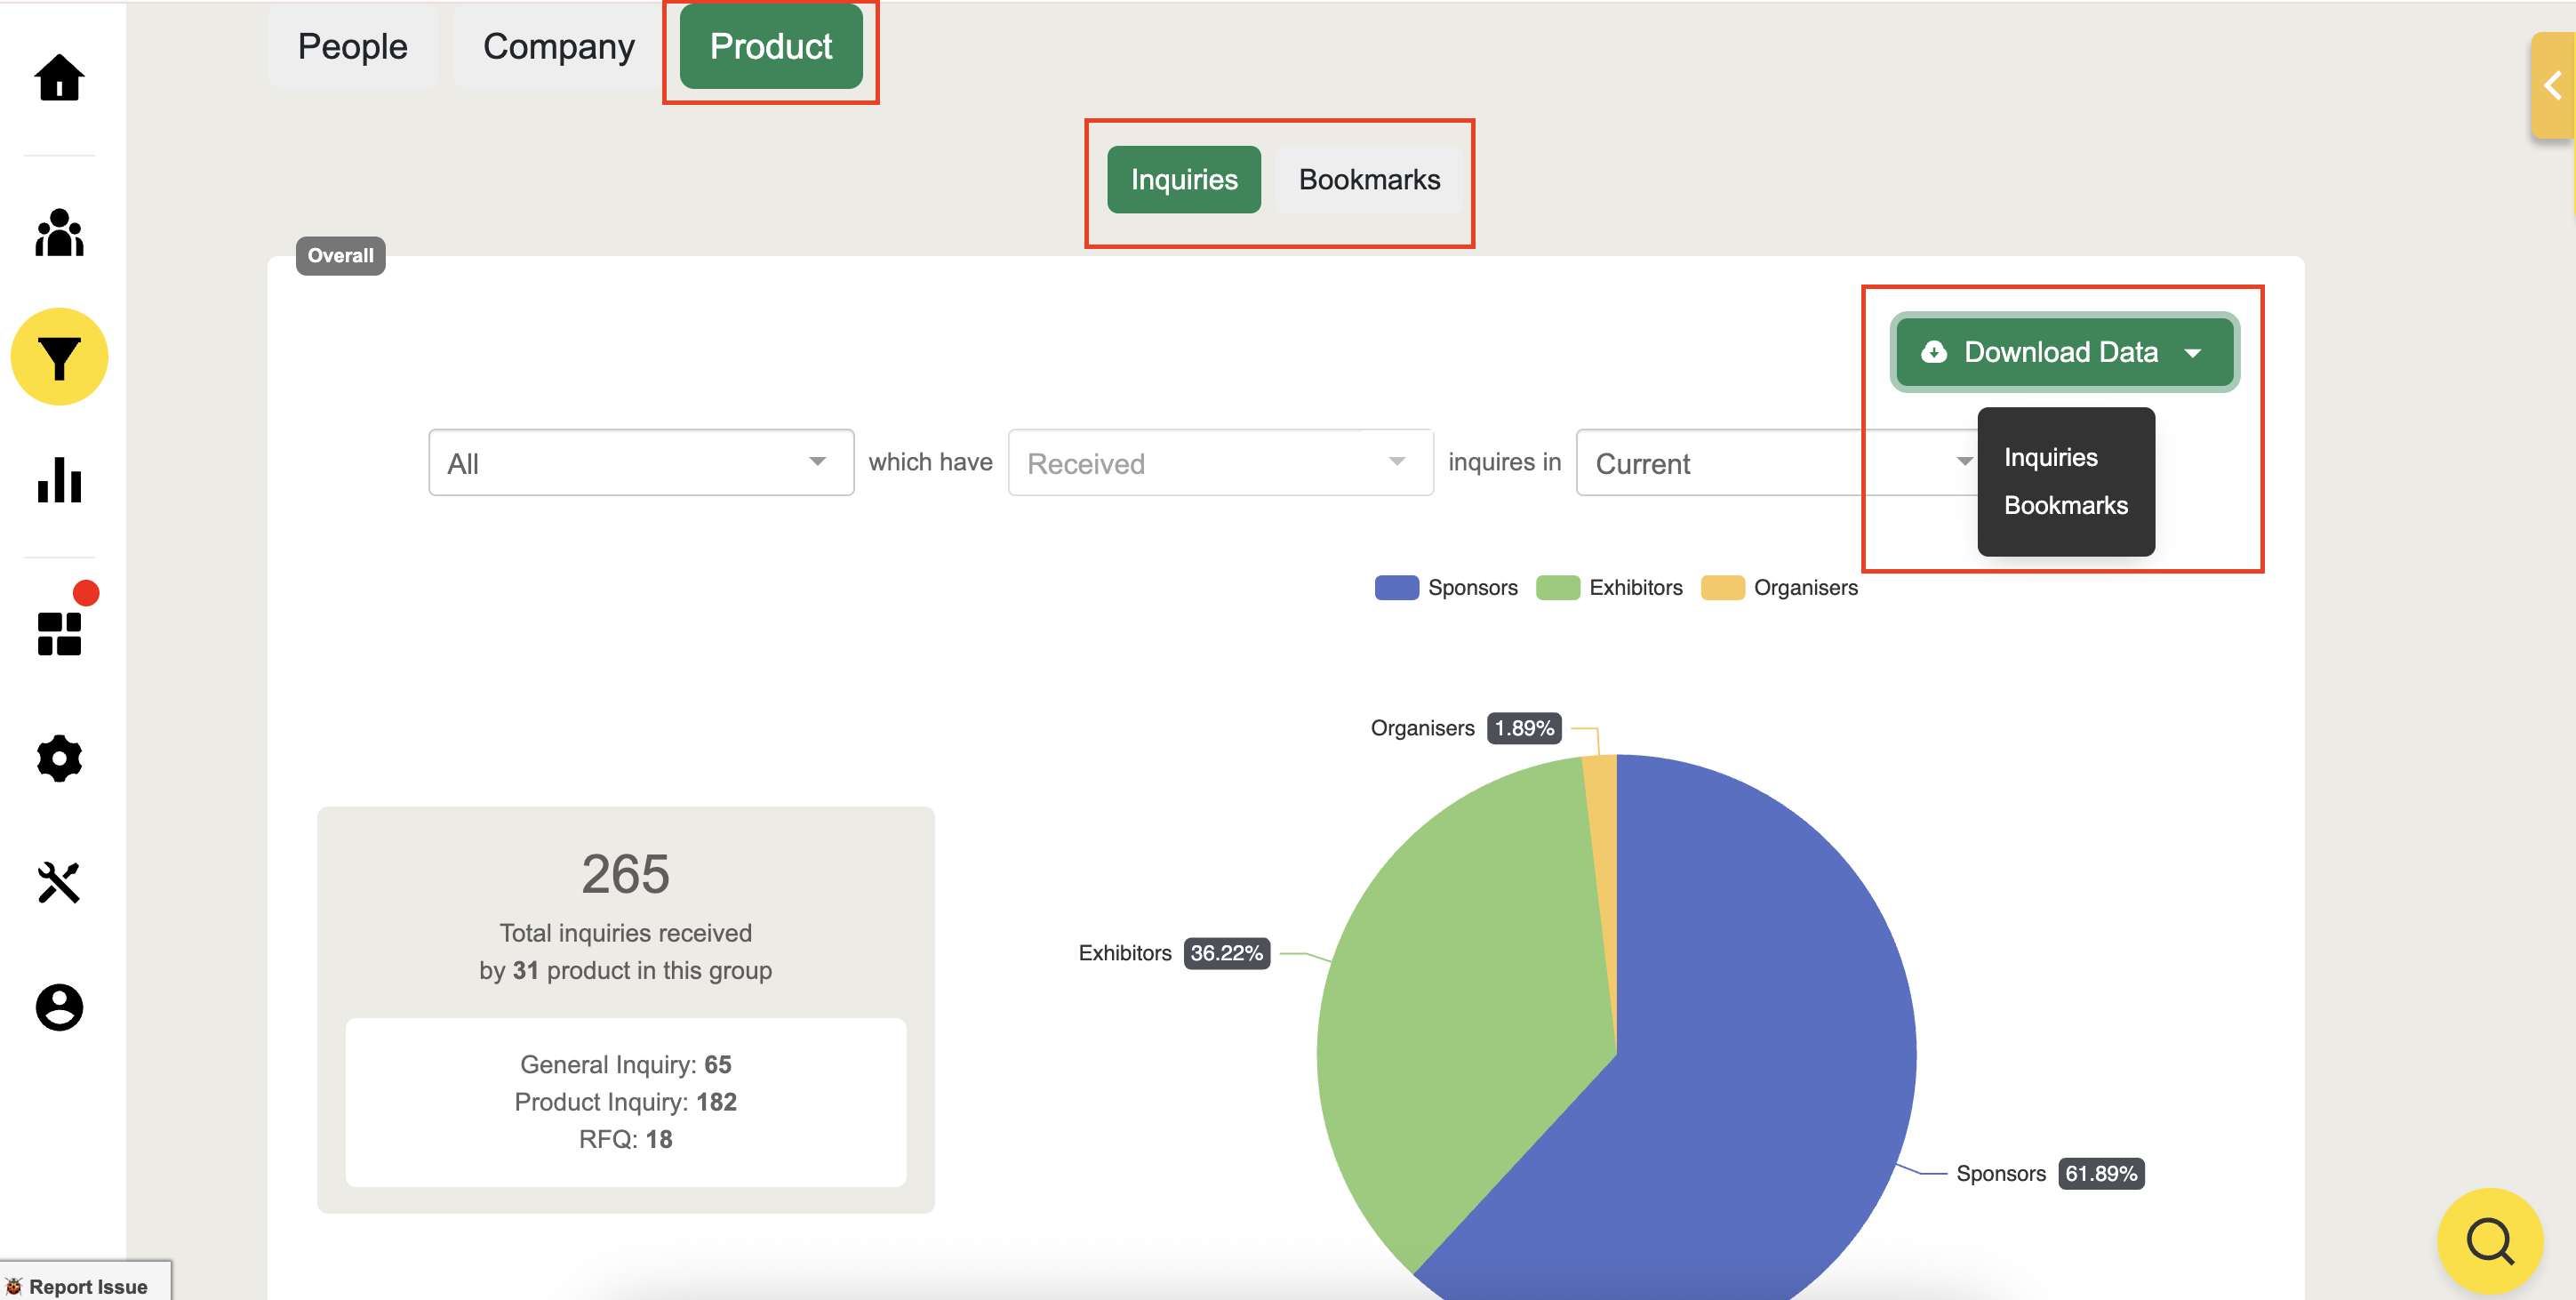Click the grid widgets icon with red dot
The height and width of the screenshot is (1300, 2576).
59,633
